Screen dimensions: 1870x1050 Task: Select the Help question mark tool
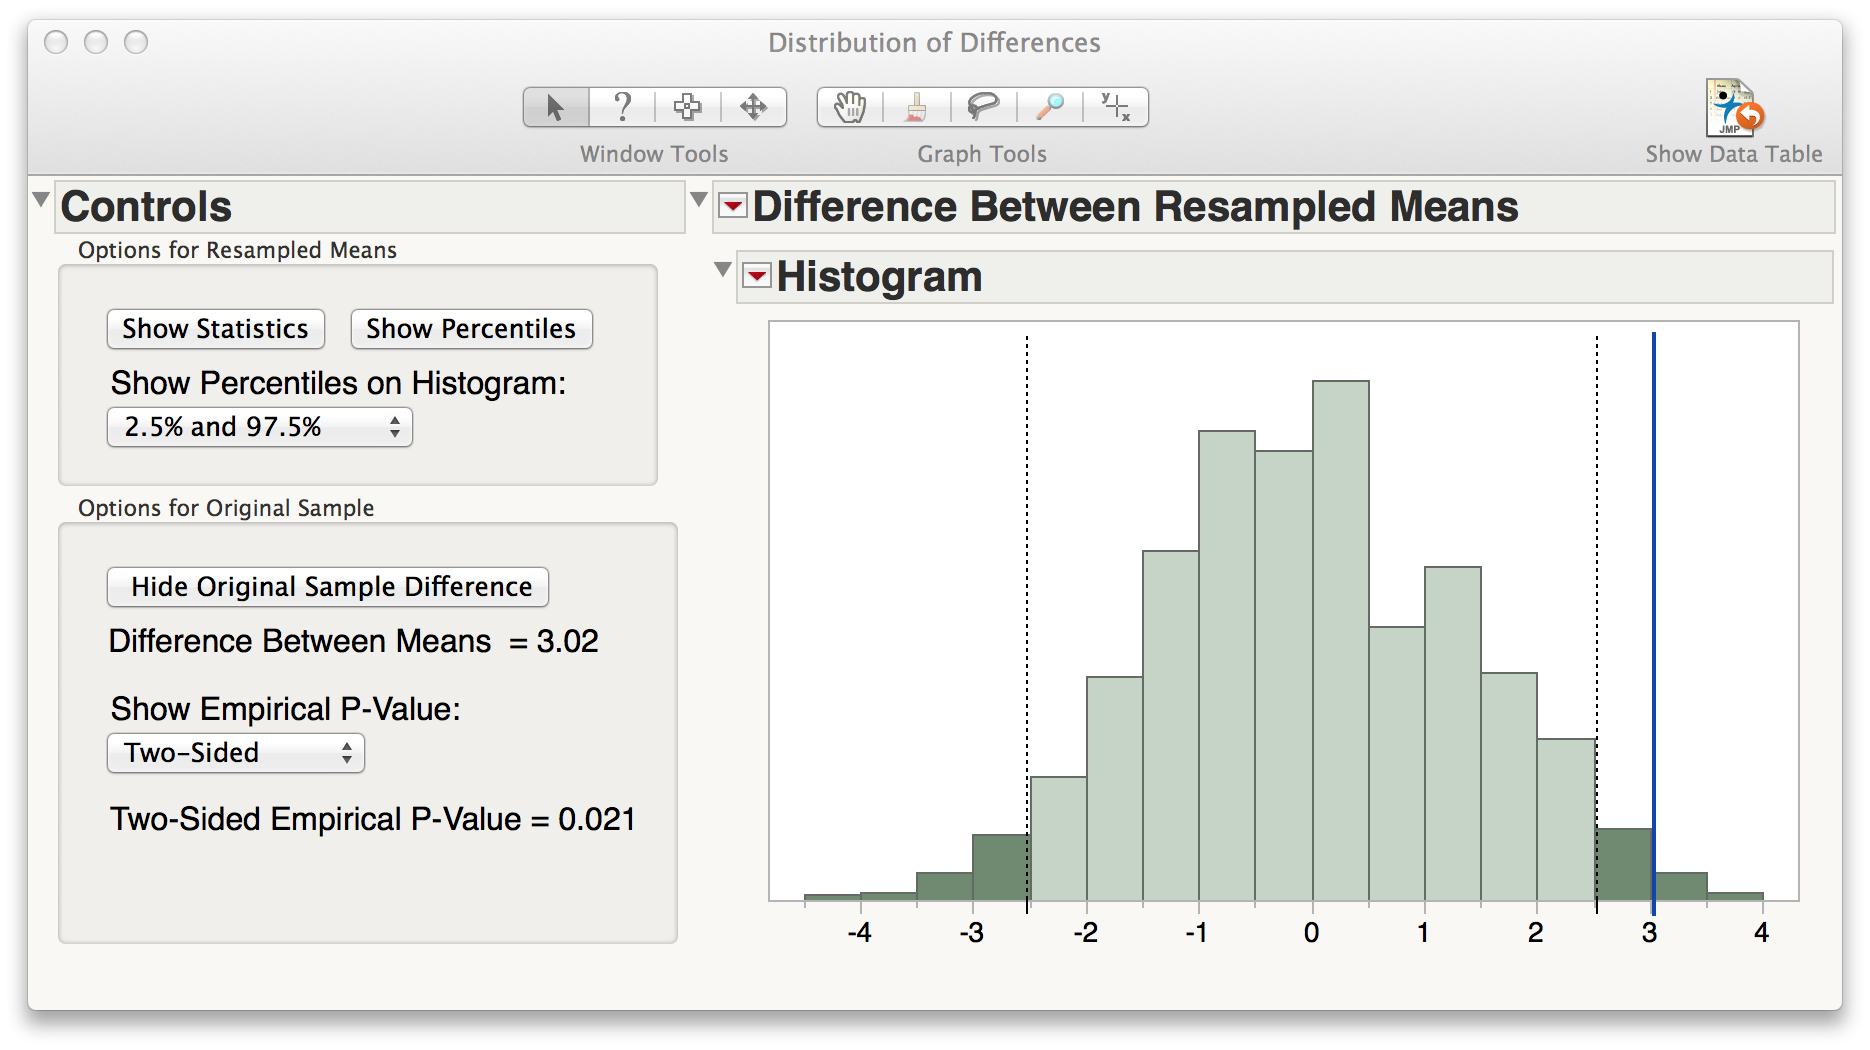622,107
